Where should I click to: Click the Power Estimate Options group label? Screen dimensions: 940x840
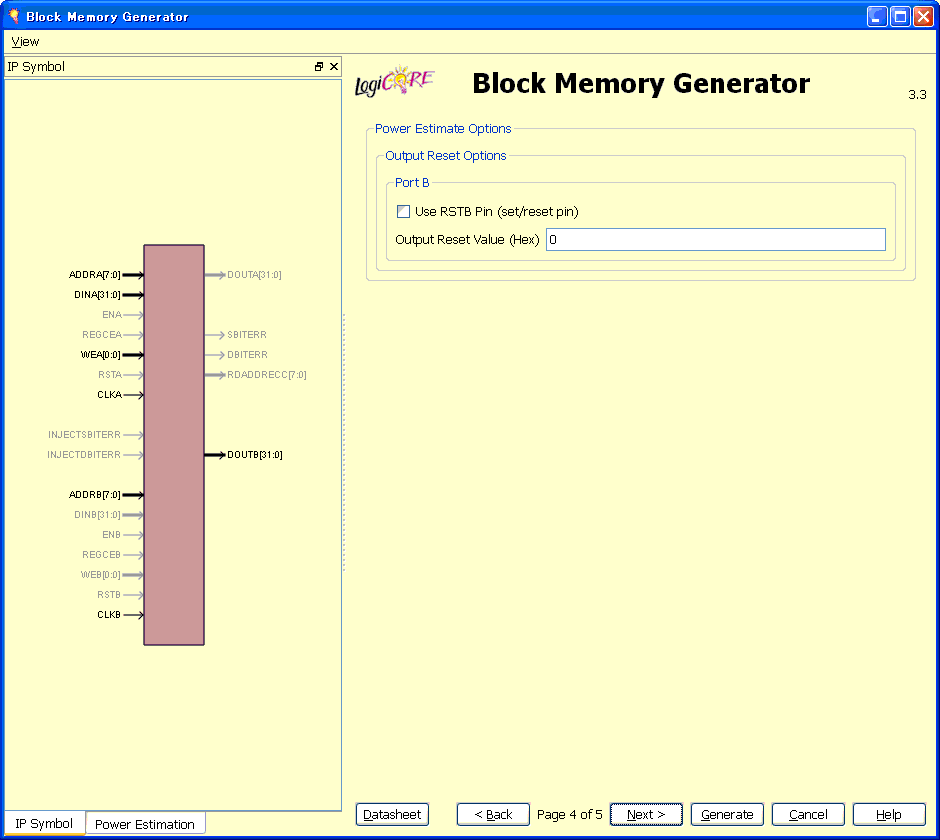tap(443, 129)
